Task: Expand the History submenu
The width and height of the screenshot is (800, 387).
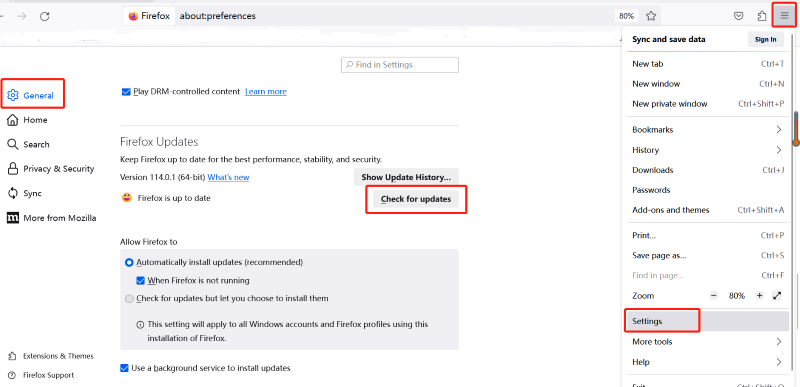Action: (x=707, y=150)
